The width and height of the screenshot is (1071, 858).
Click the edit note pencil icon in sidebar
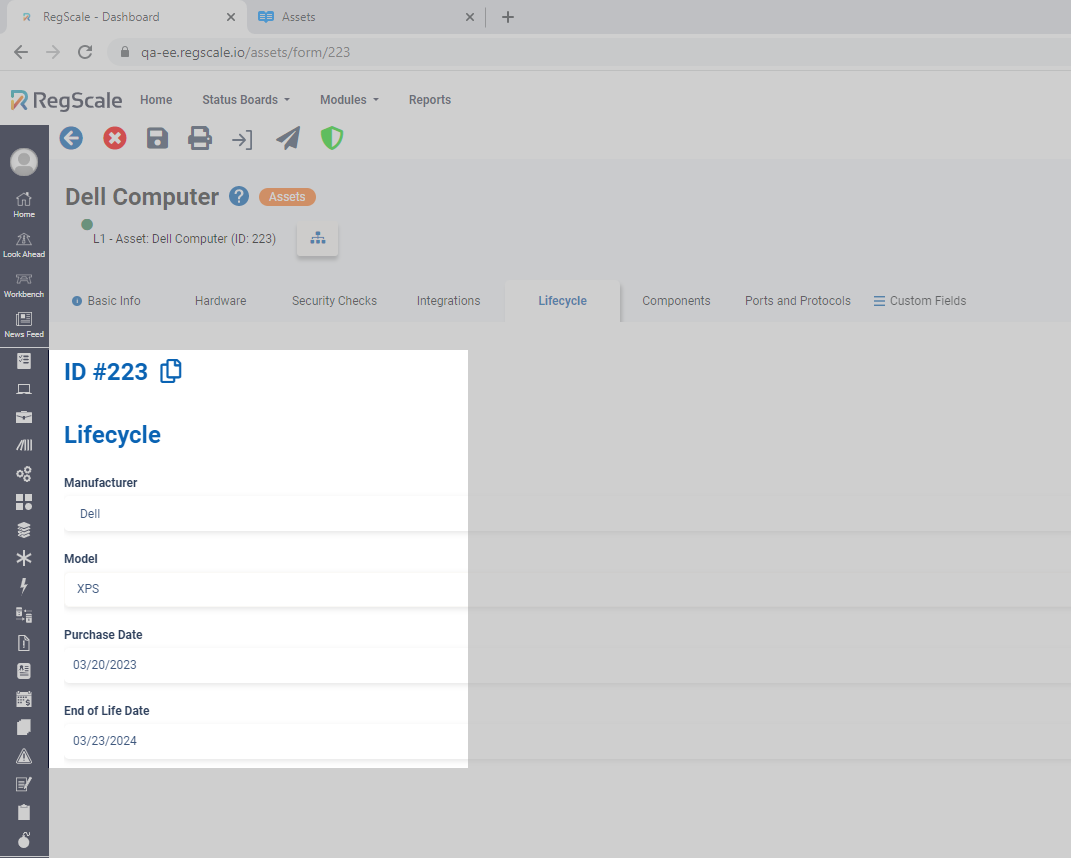pyautogui.click(x=24, y=784)
